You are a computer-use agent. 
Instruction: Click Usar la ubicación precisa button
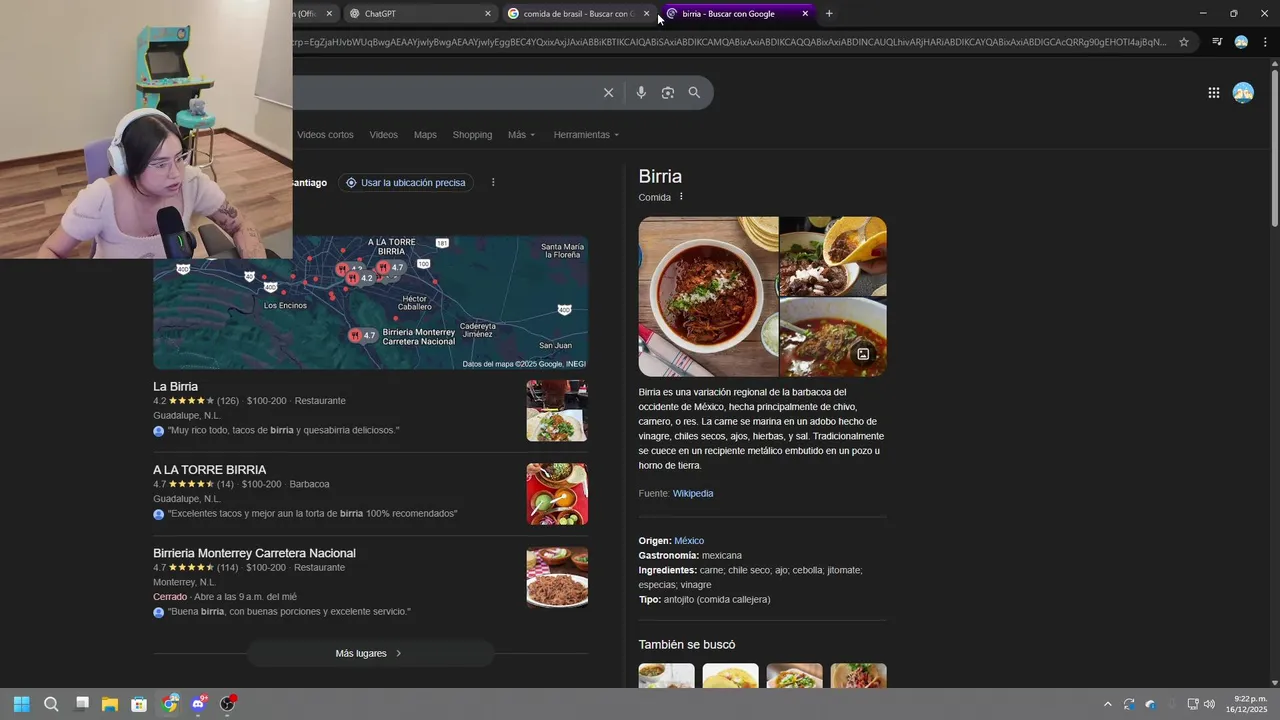click(405, 183)
